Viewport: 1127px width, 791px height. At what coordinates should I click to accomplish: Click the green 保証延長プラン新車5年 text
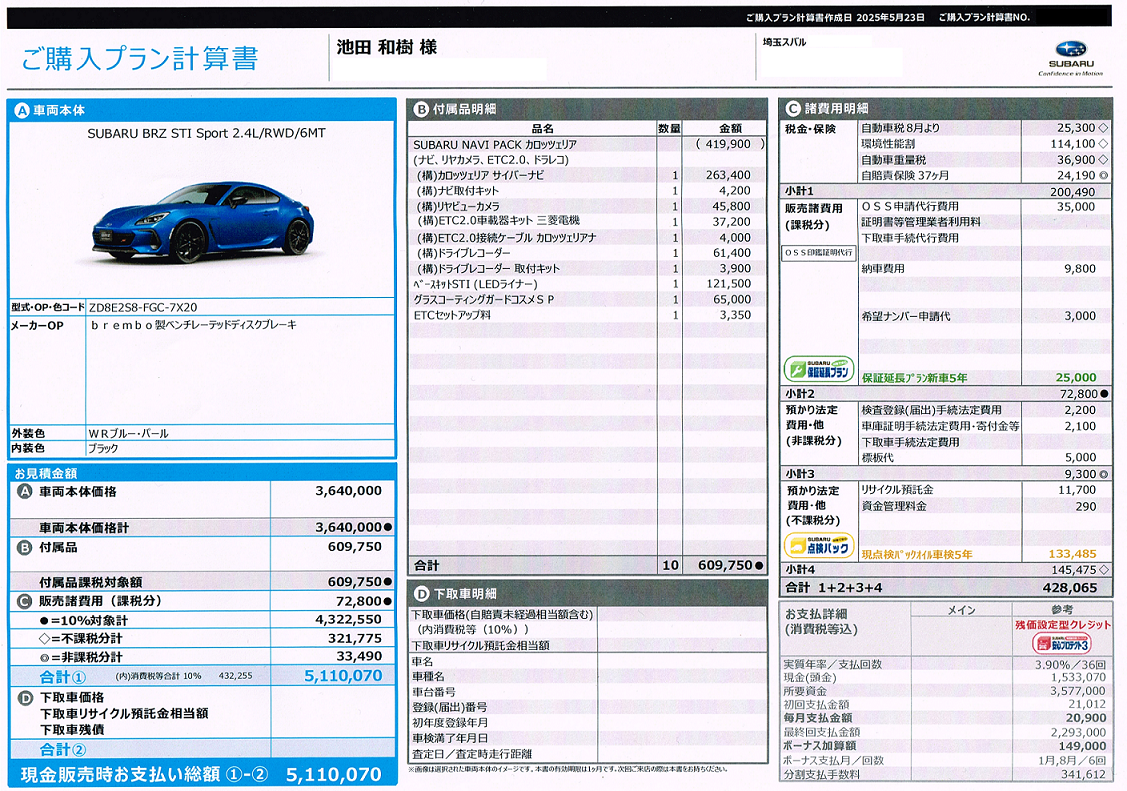[x=914, y=378]
